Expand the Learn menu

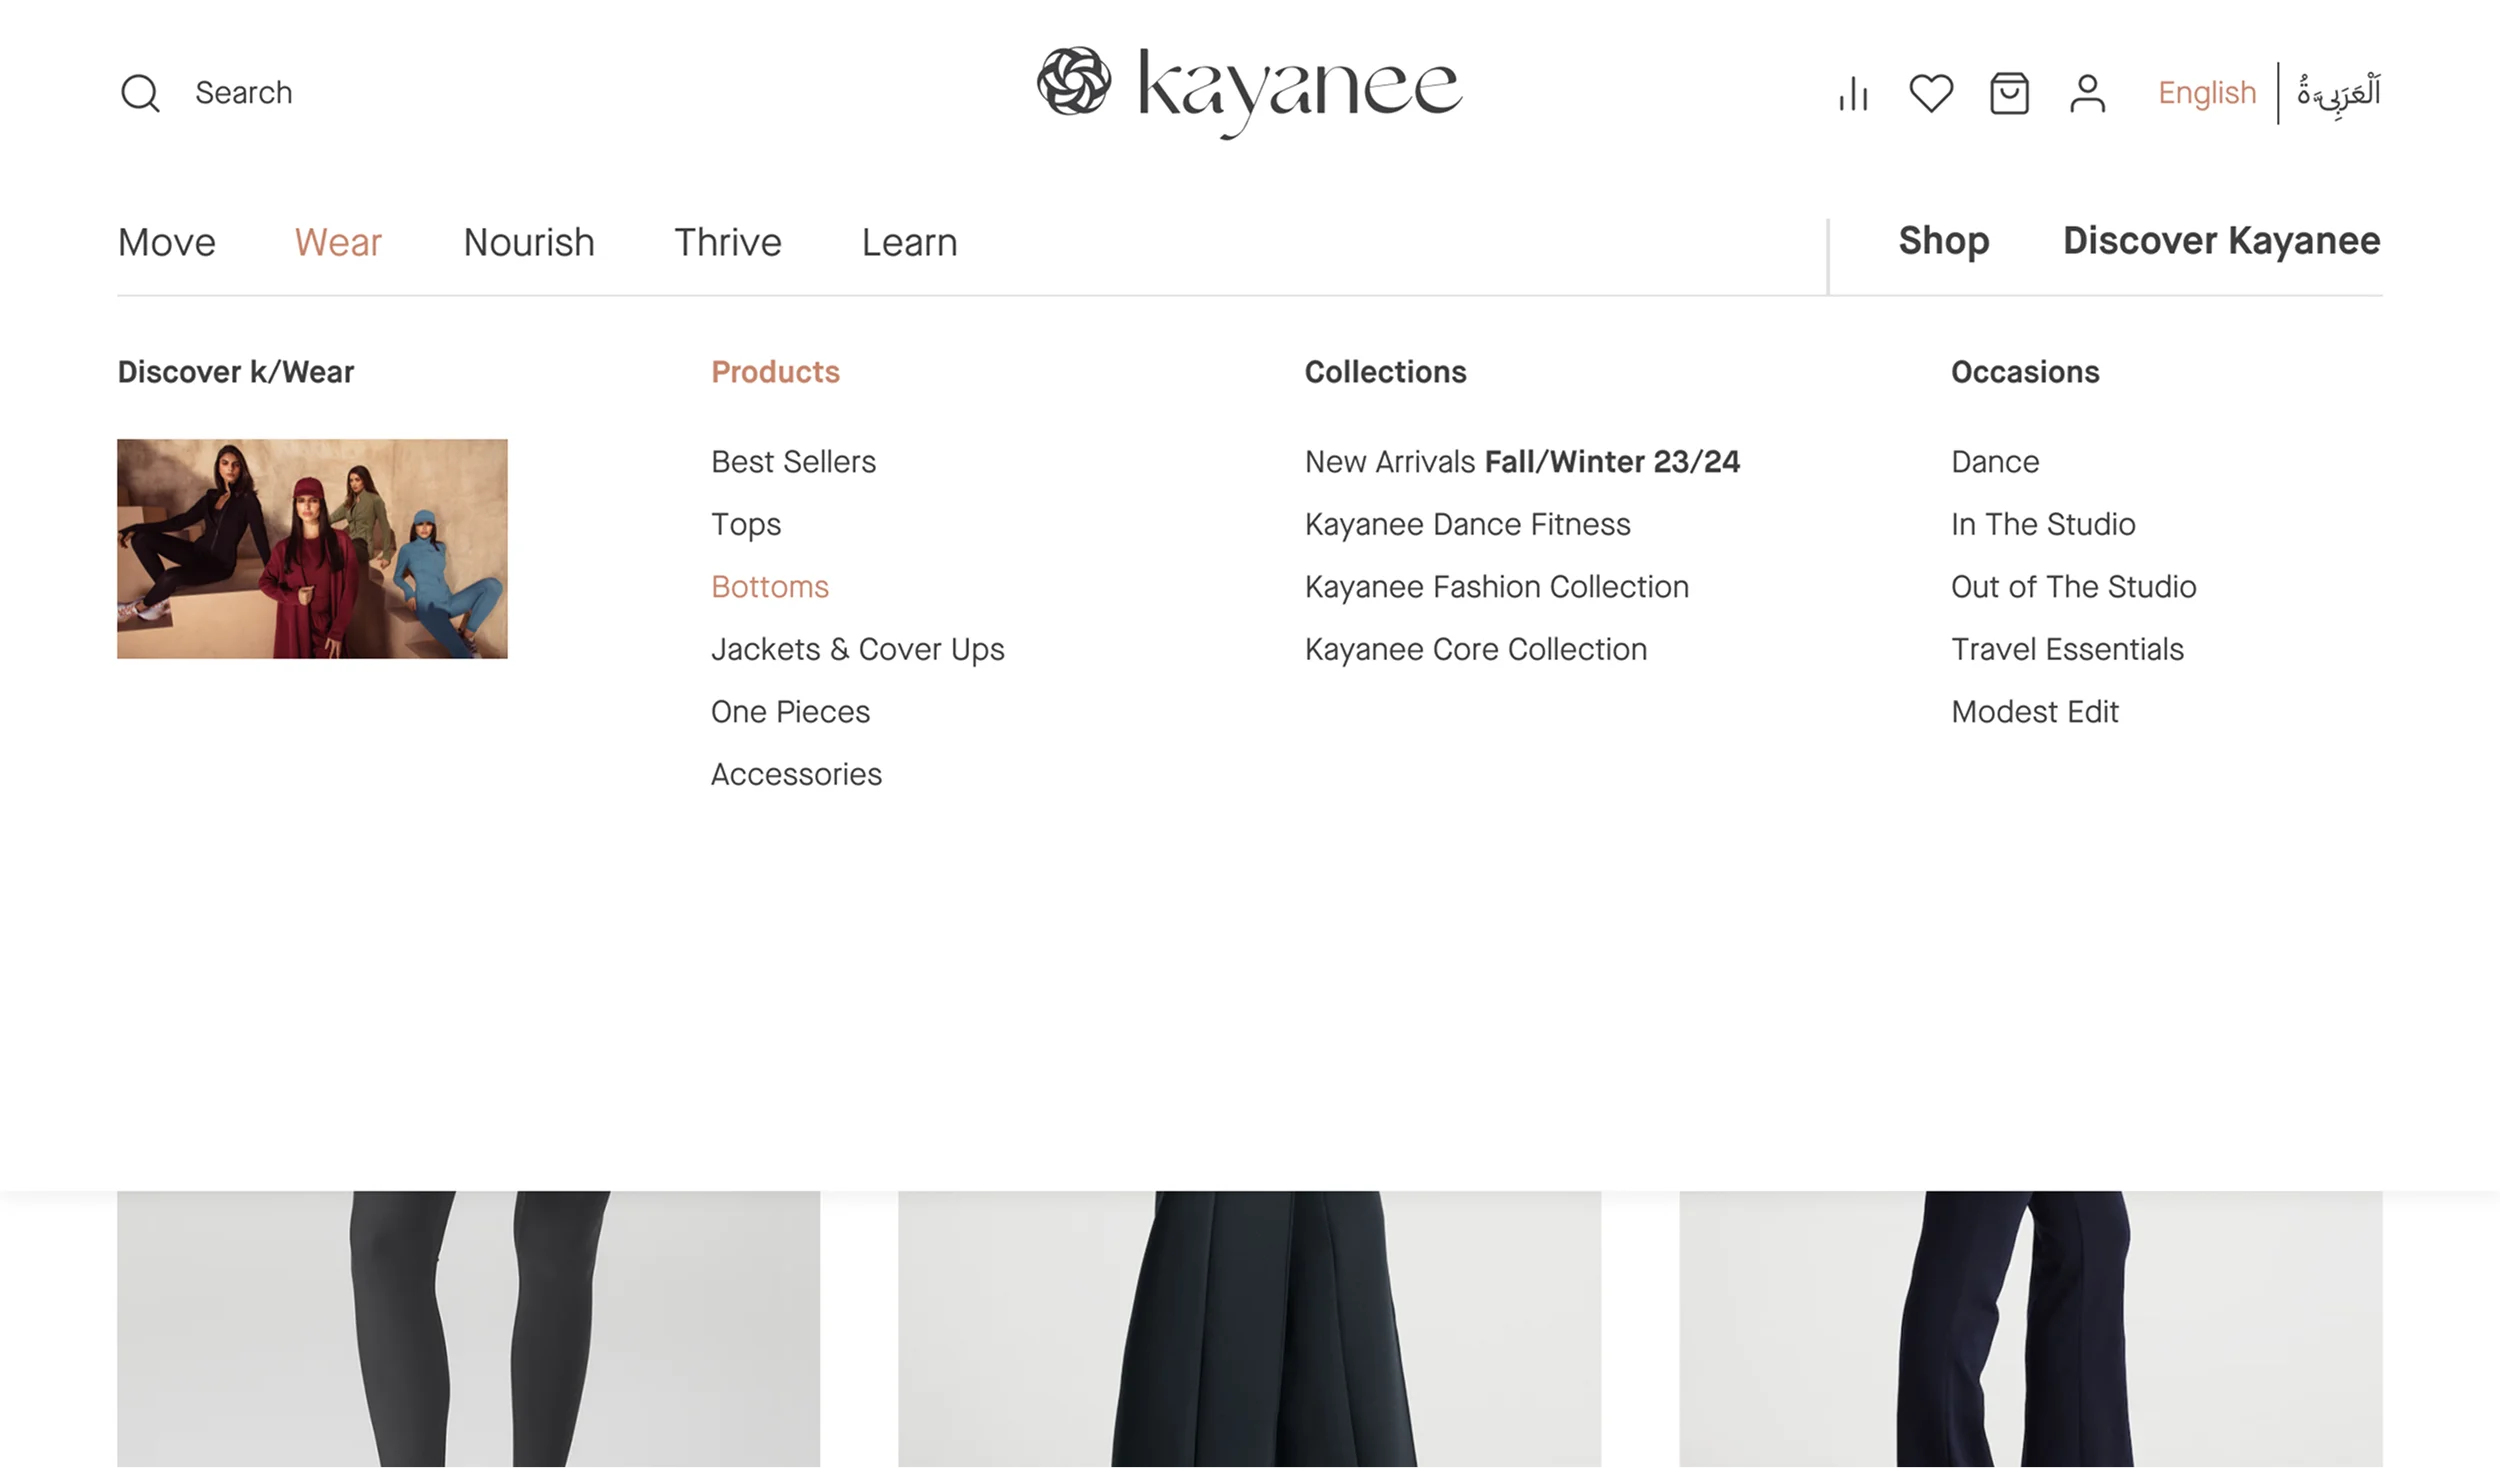click(909, 243)
